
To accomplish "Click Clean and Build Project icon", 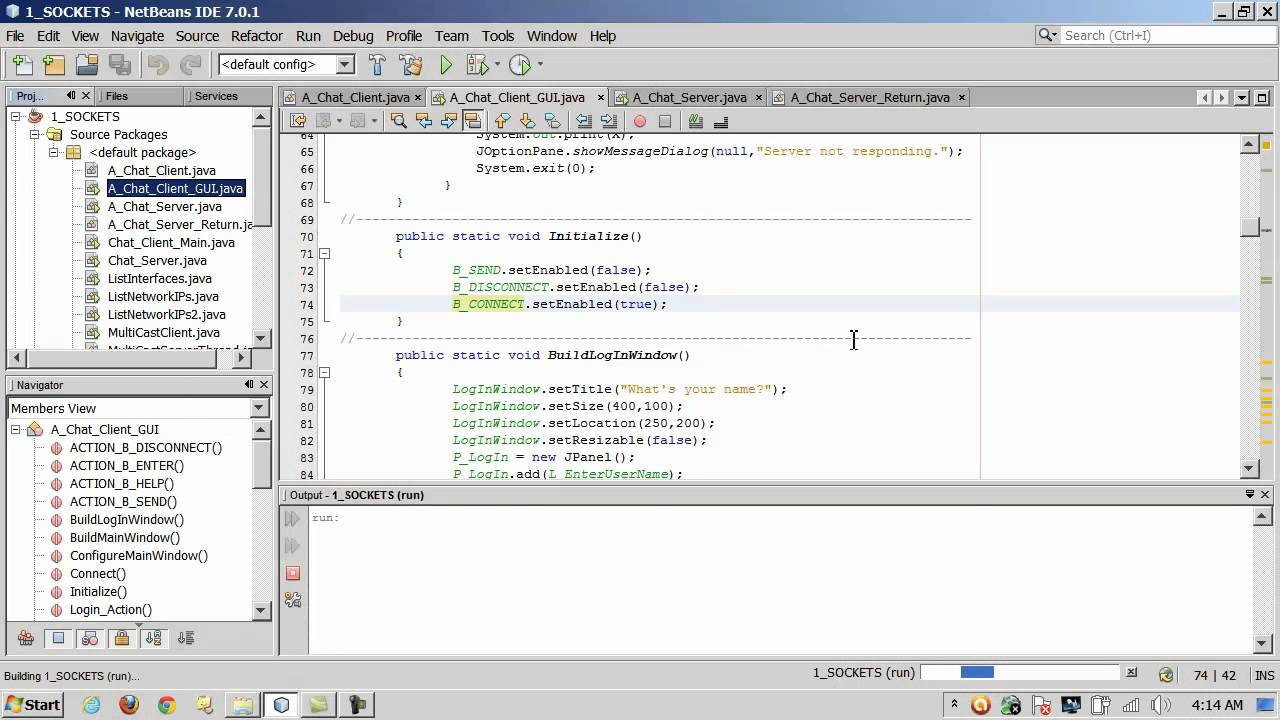I will tap(410, 65).
